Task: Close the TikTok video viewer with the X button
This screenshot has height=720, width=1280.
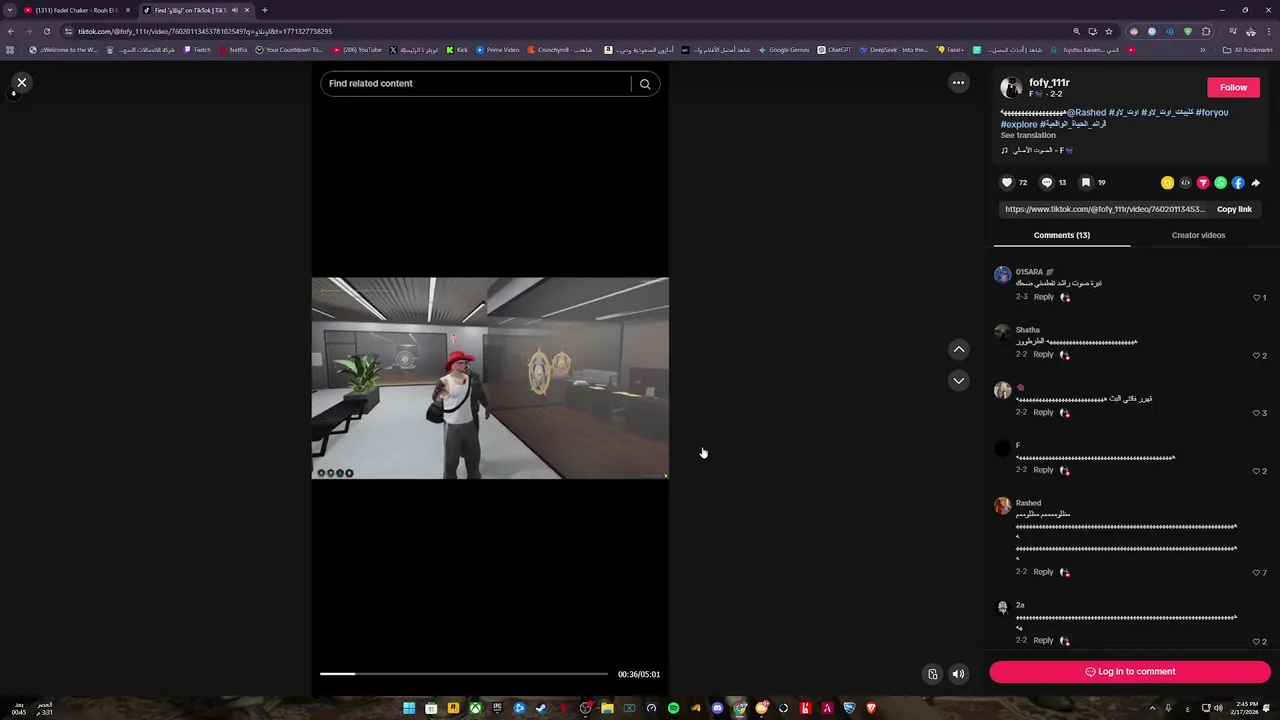Action: (x=22, y=83)
